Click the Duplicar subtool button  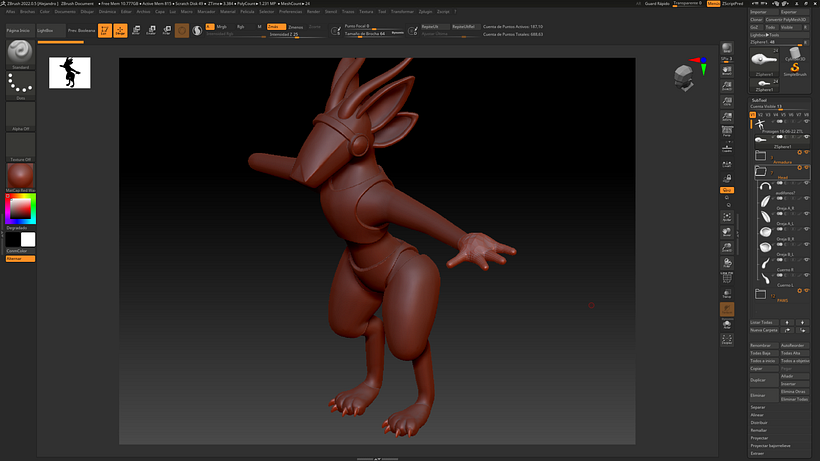(764, 380)
